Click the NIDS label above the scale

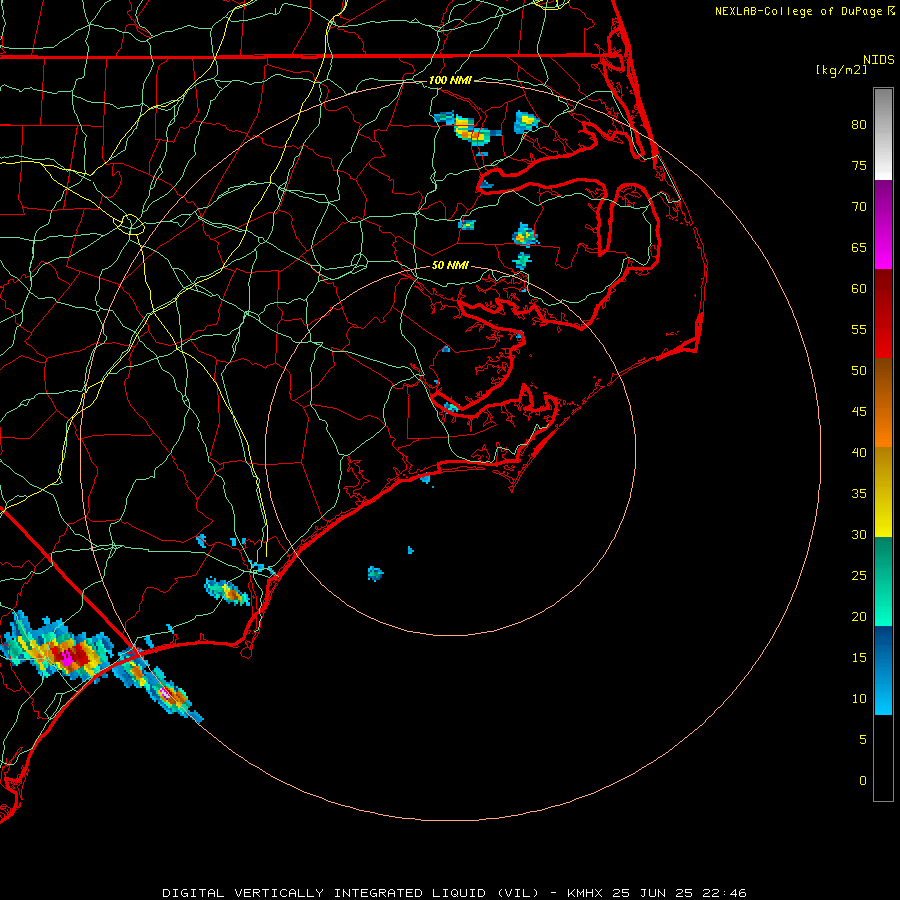tap(879, 59)
